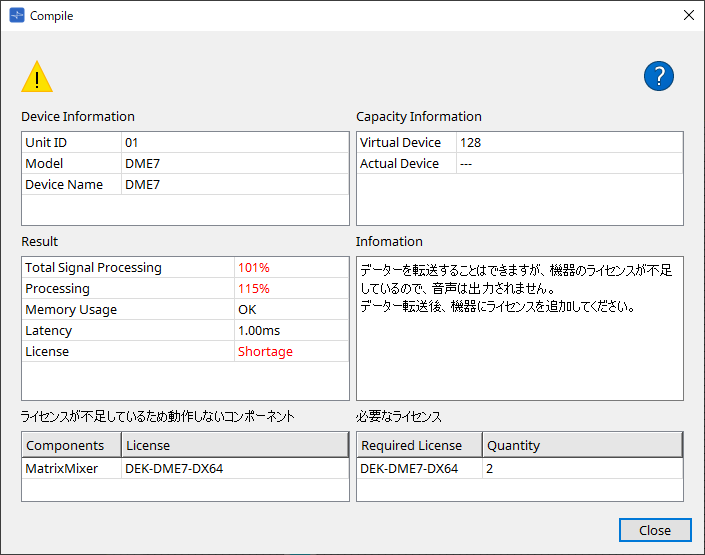This screenshot has height=555, width=705.
Task: Click the yellow warning triangle icon
Action: point(37,77)
